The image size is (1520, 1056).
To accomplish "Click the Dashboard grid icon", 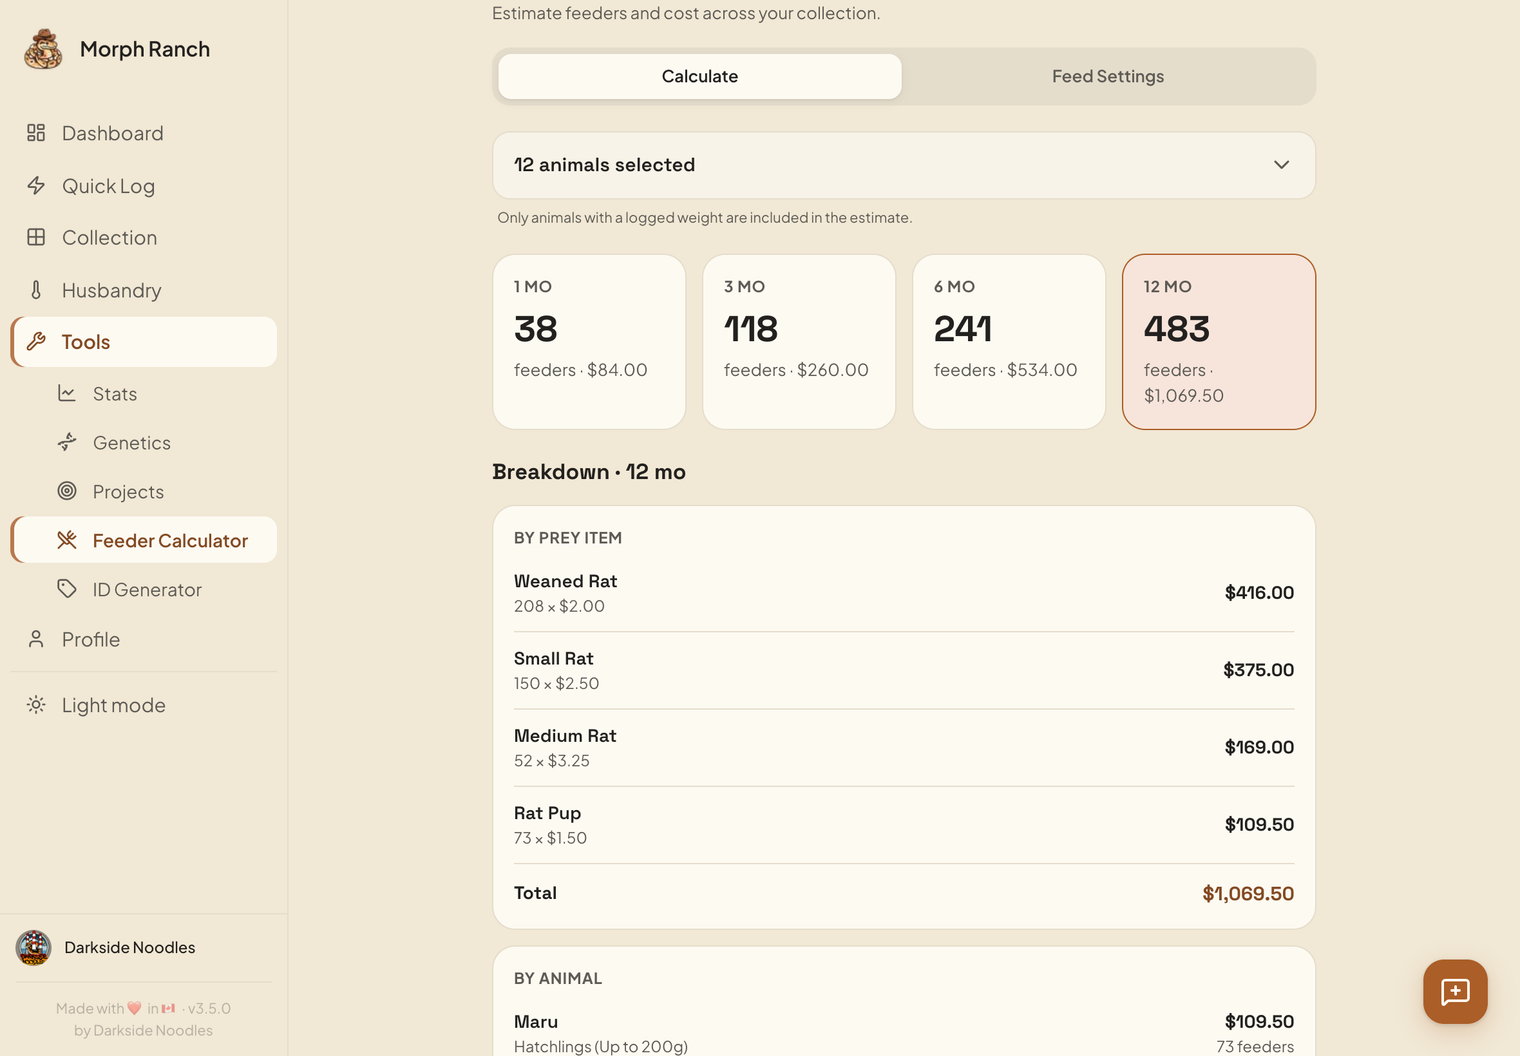I will point(36,133).
